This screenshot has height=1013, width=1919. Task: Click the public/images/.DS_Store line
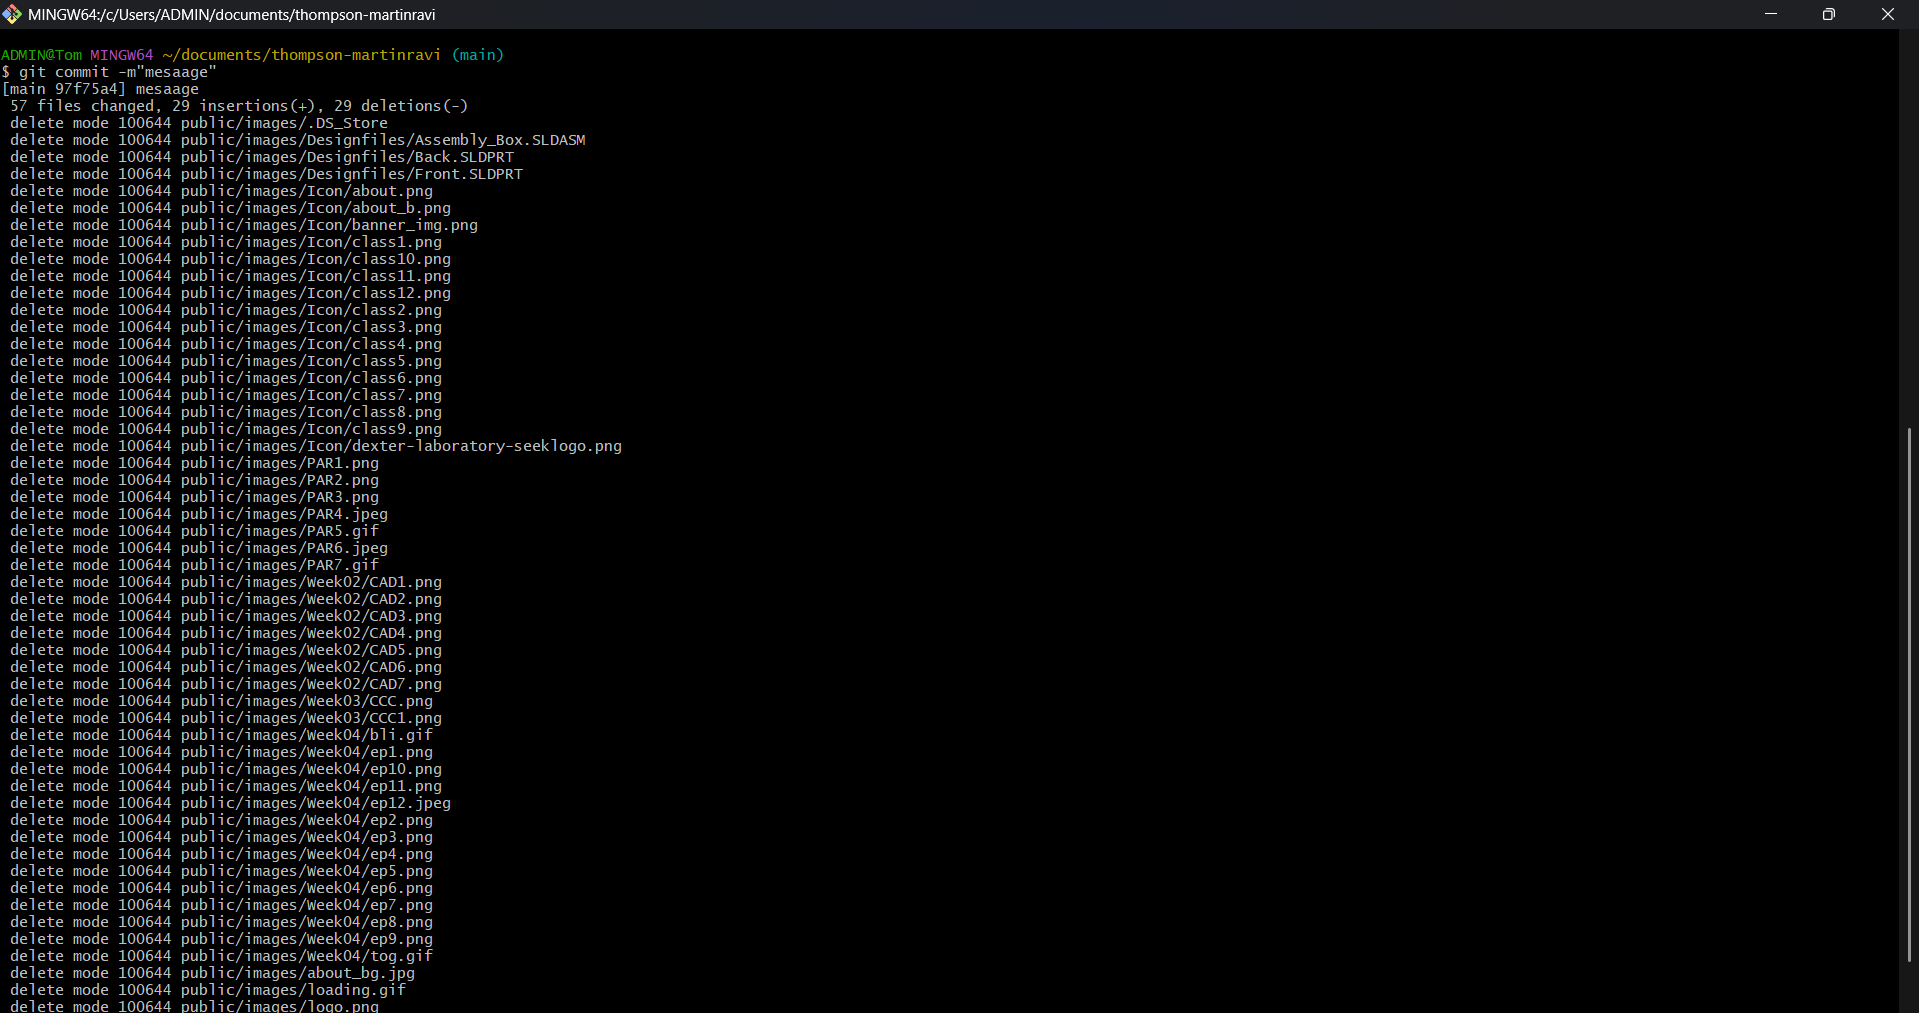point(199,123)
